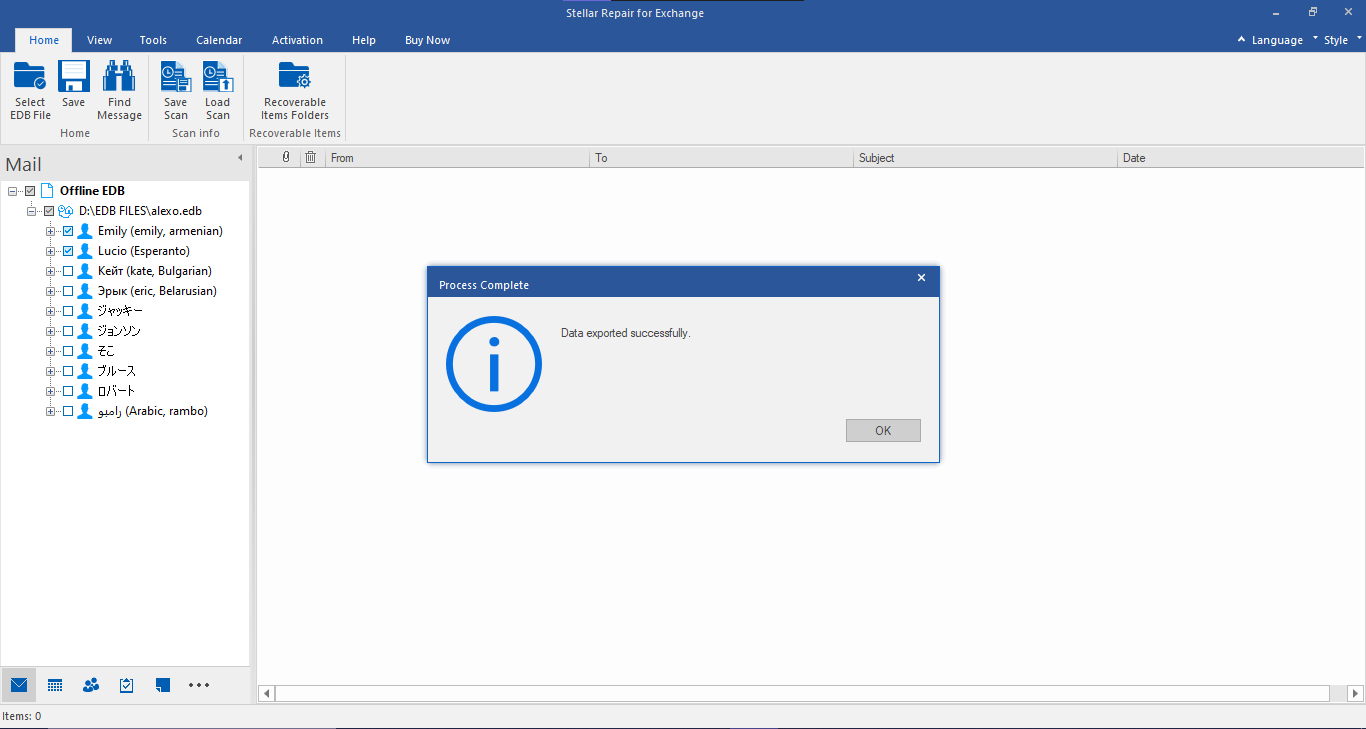
Task: Check the ジャッキー mailbox checkbox
Action: (68, 311)
